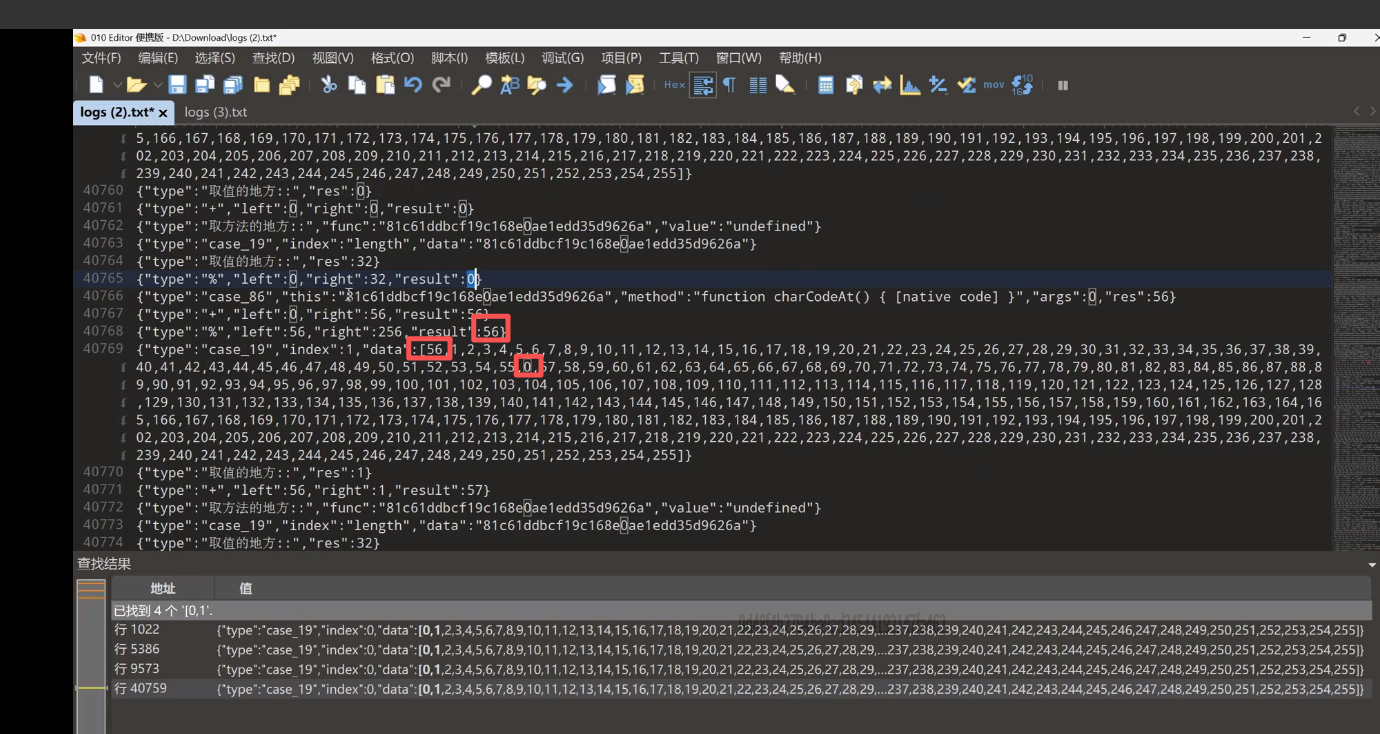Click the base converter 10/16 icon
The height and width of the screenshot is (734, 1380).
tap(1022, 85)
